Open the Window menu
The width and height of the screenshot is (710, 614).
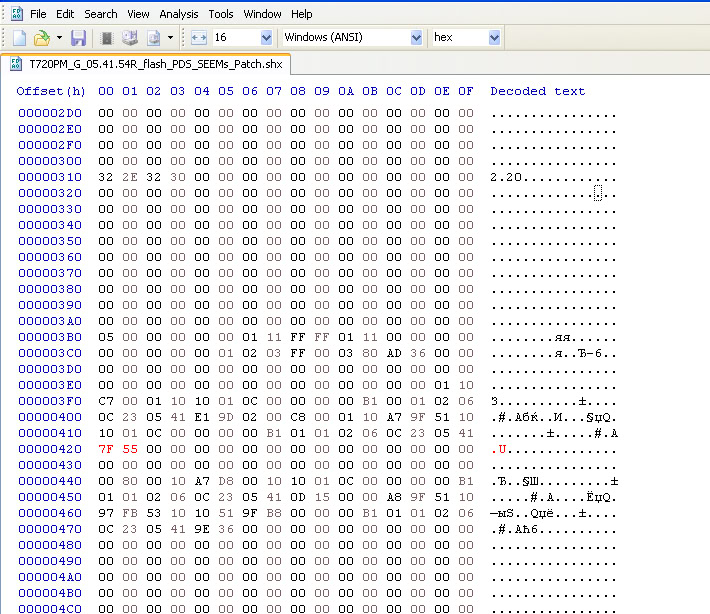click(262, 14)
